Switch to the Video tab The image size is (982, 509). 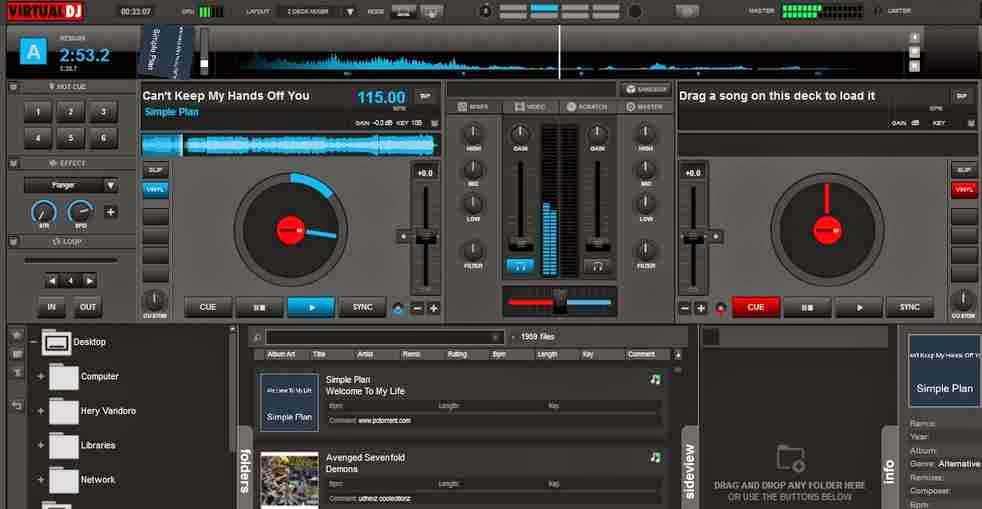pyautogui.click(x=530, y=107)
